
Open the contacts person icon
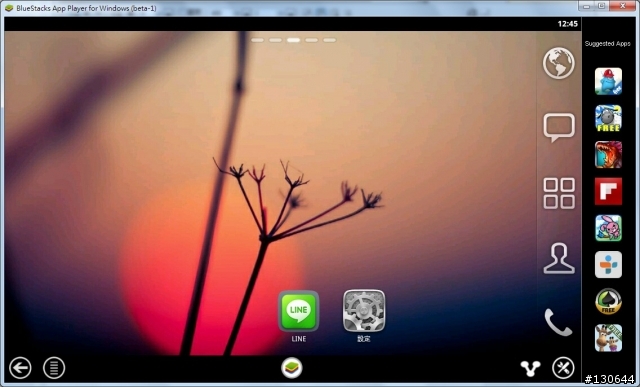tap(559, 258)
